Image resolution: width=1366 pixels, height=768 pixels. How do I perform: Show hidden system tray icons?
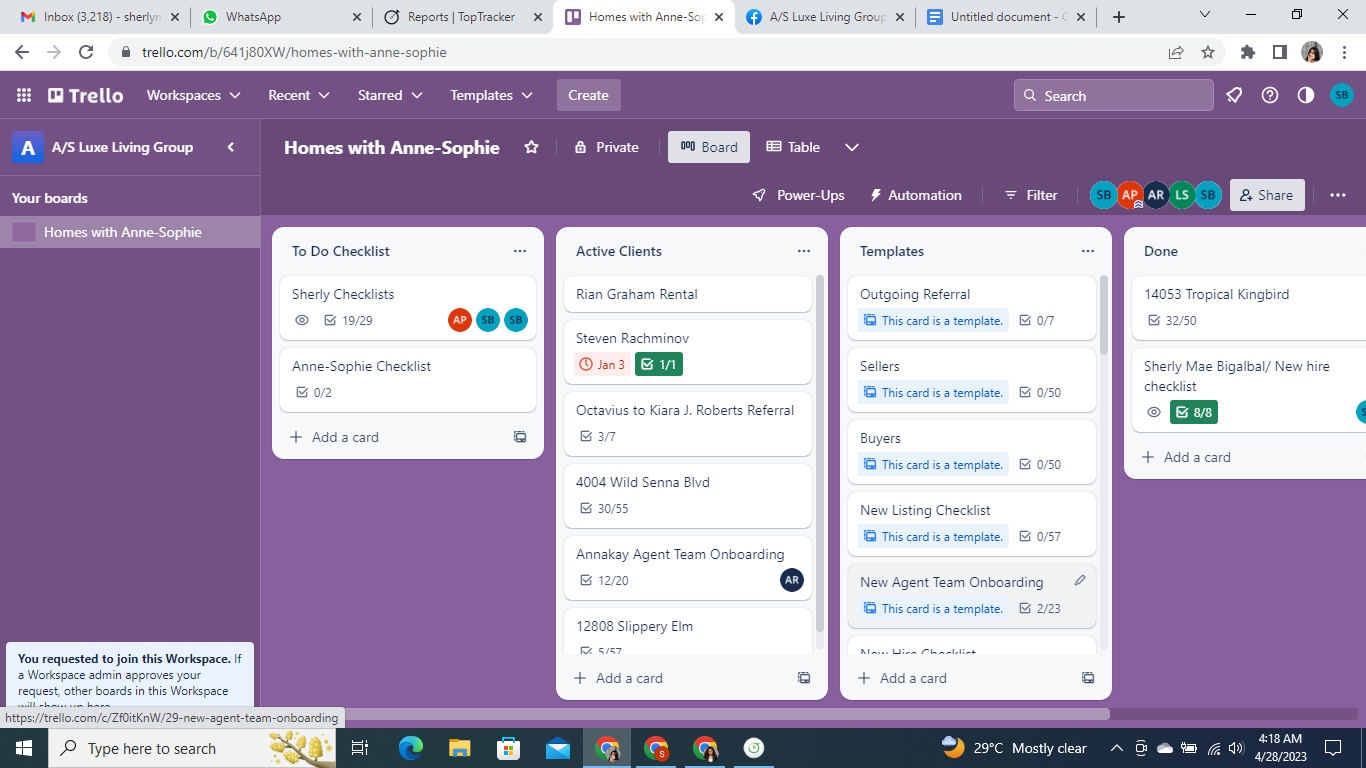pyautogui.click(x=1116, y=748)
